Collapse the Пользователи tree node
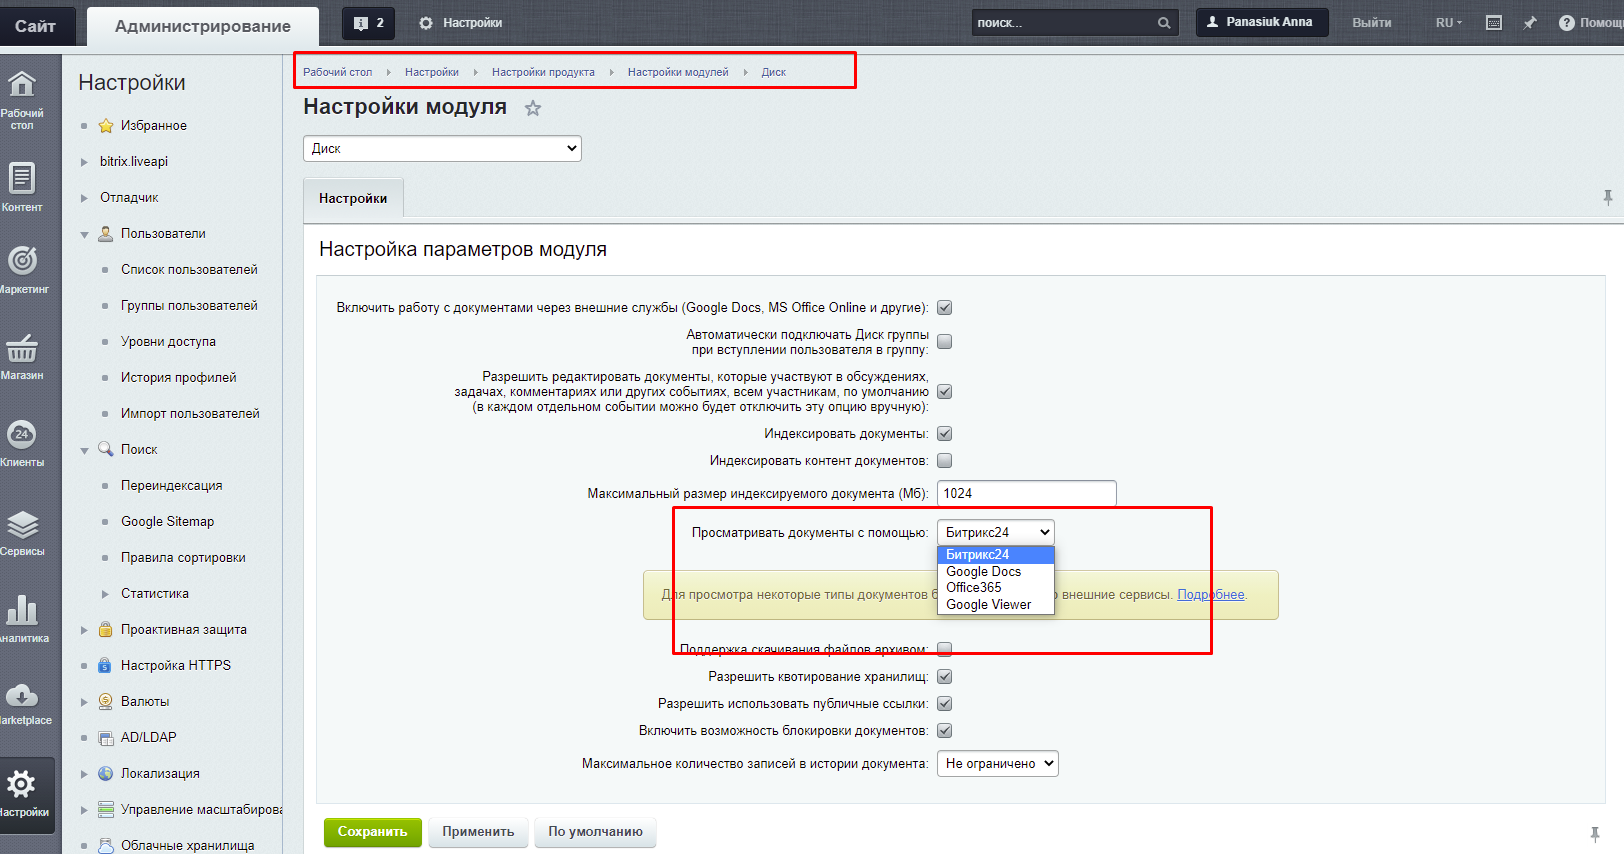The width and height of the screenshot is (1624, 854). (x=85, y=234)
